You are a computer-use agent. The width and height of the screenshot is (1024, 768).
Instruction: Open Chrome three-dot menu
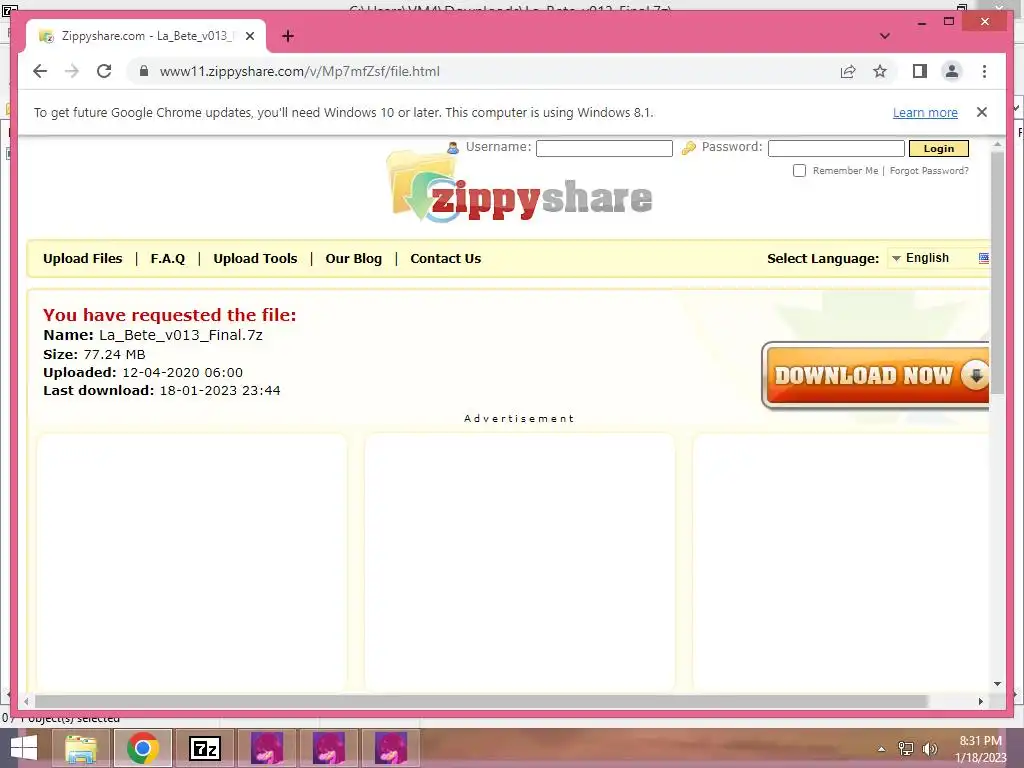coord(984,71)
